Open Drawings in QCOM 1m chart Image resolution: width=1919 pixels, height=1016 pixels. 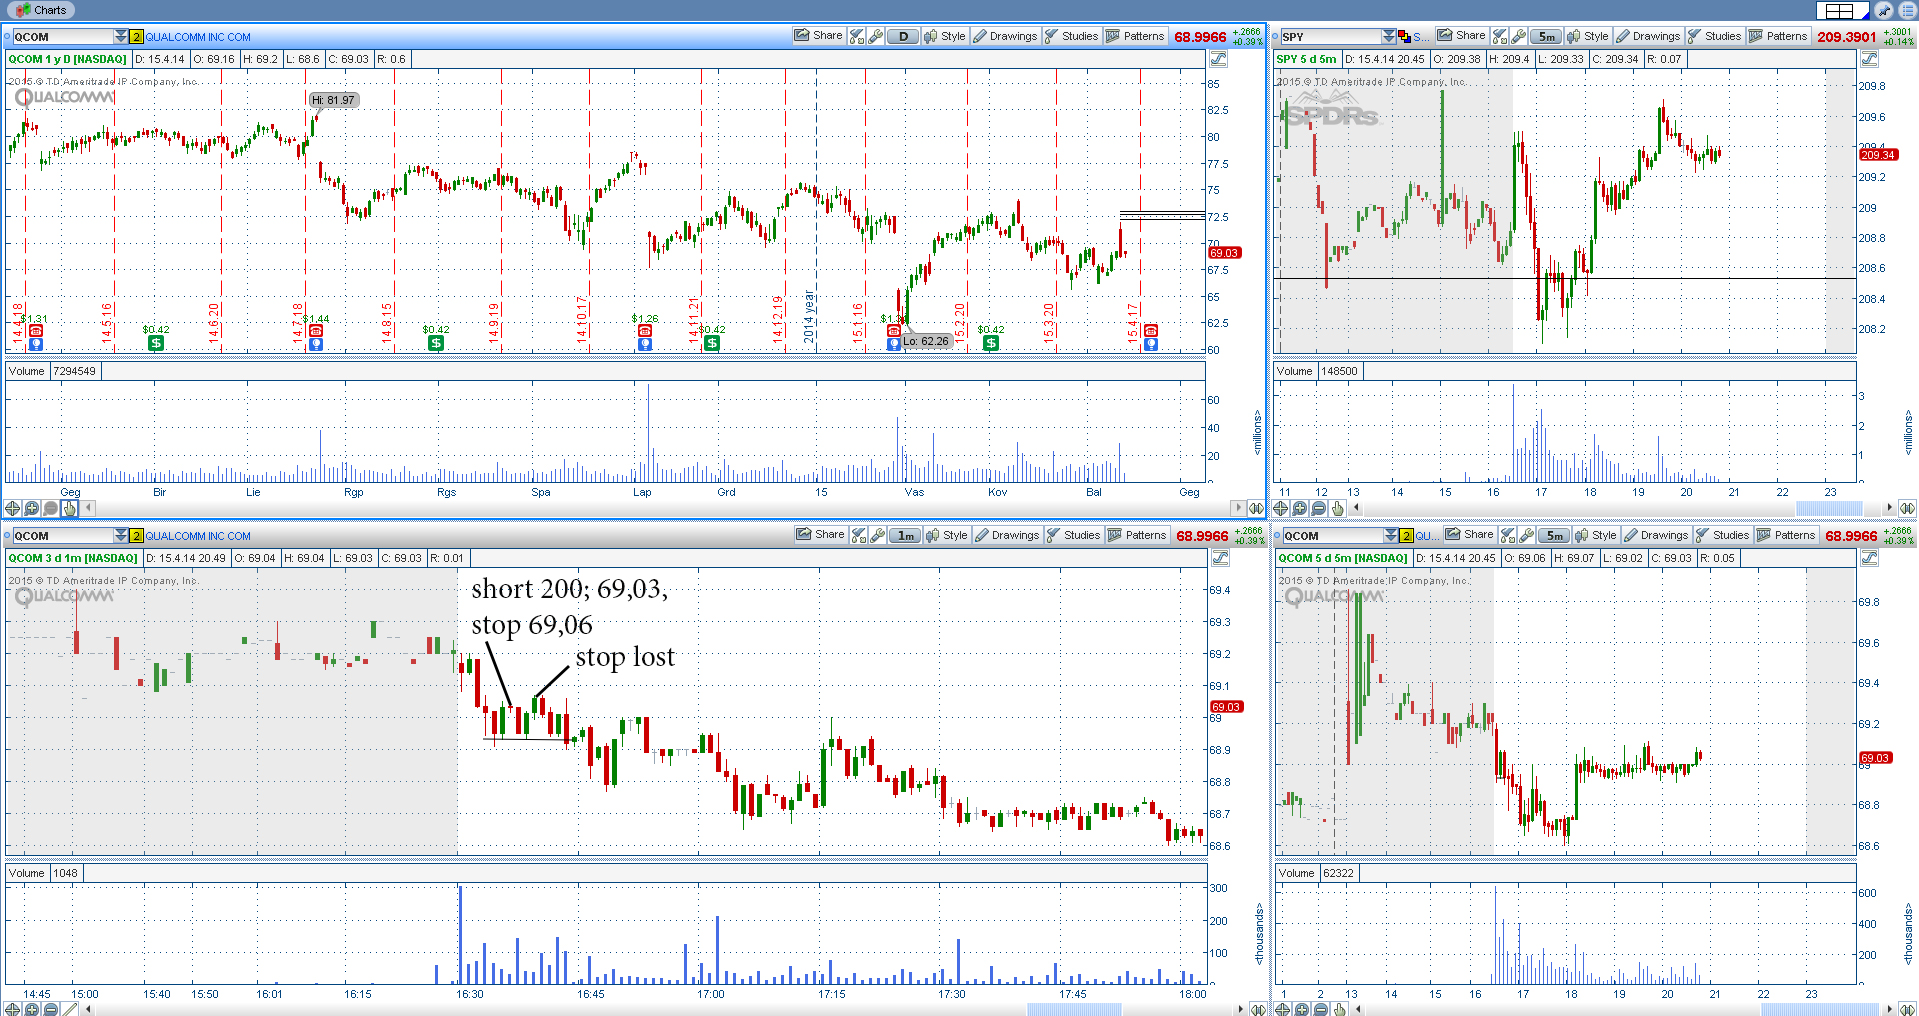coord(1007,535)
